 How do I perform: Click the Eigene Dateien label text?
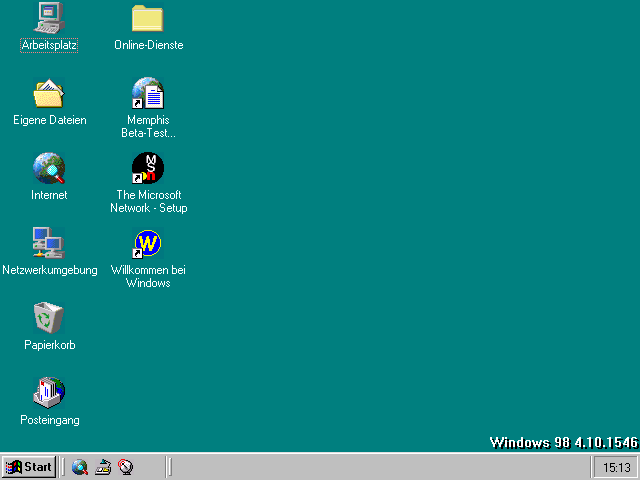click(50, 120)
